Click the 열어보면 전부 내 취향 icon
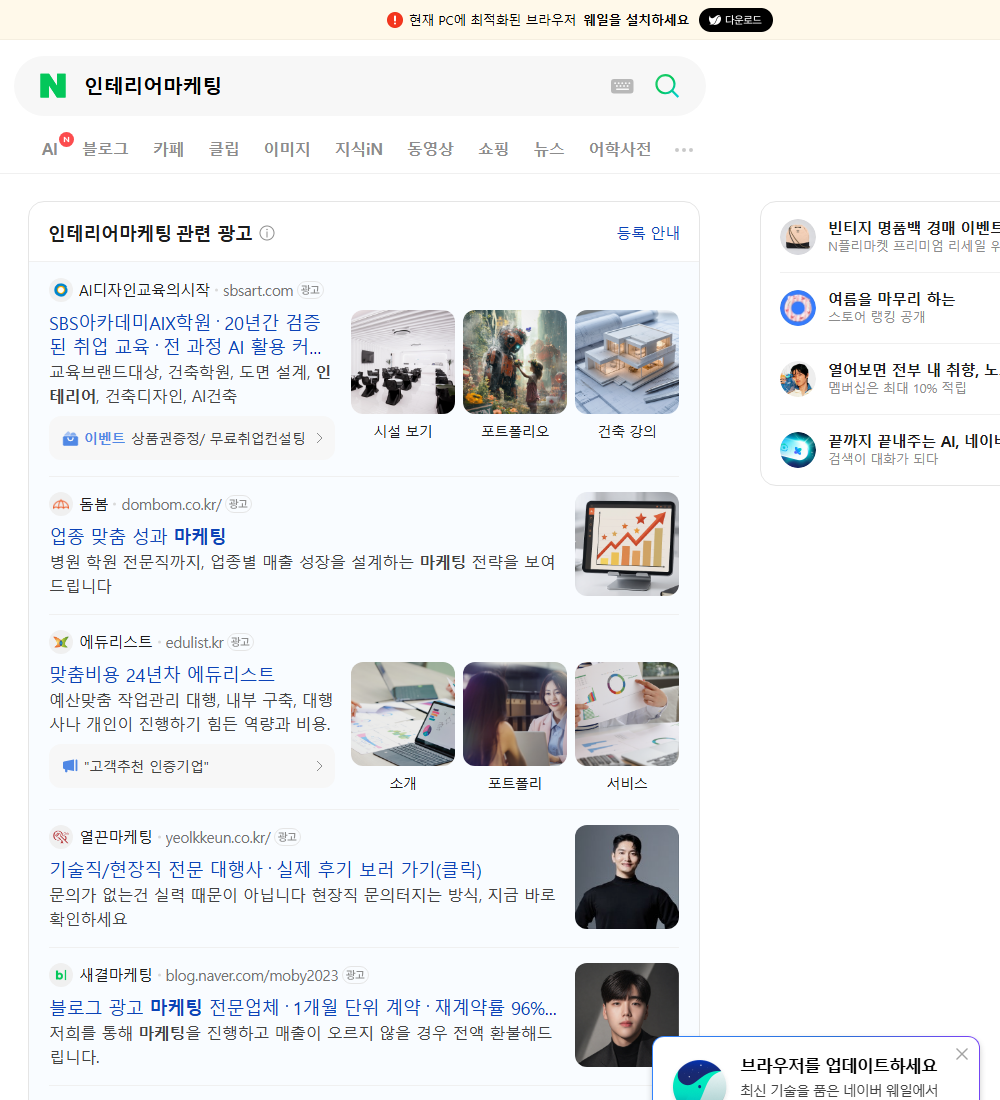 click(798, 378)
